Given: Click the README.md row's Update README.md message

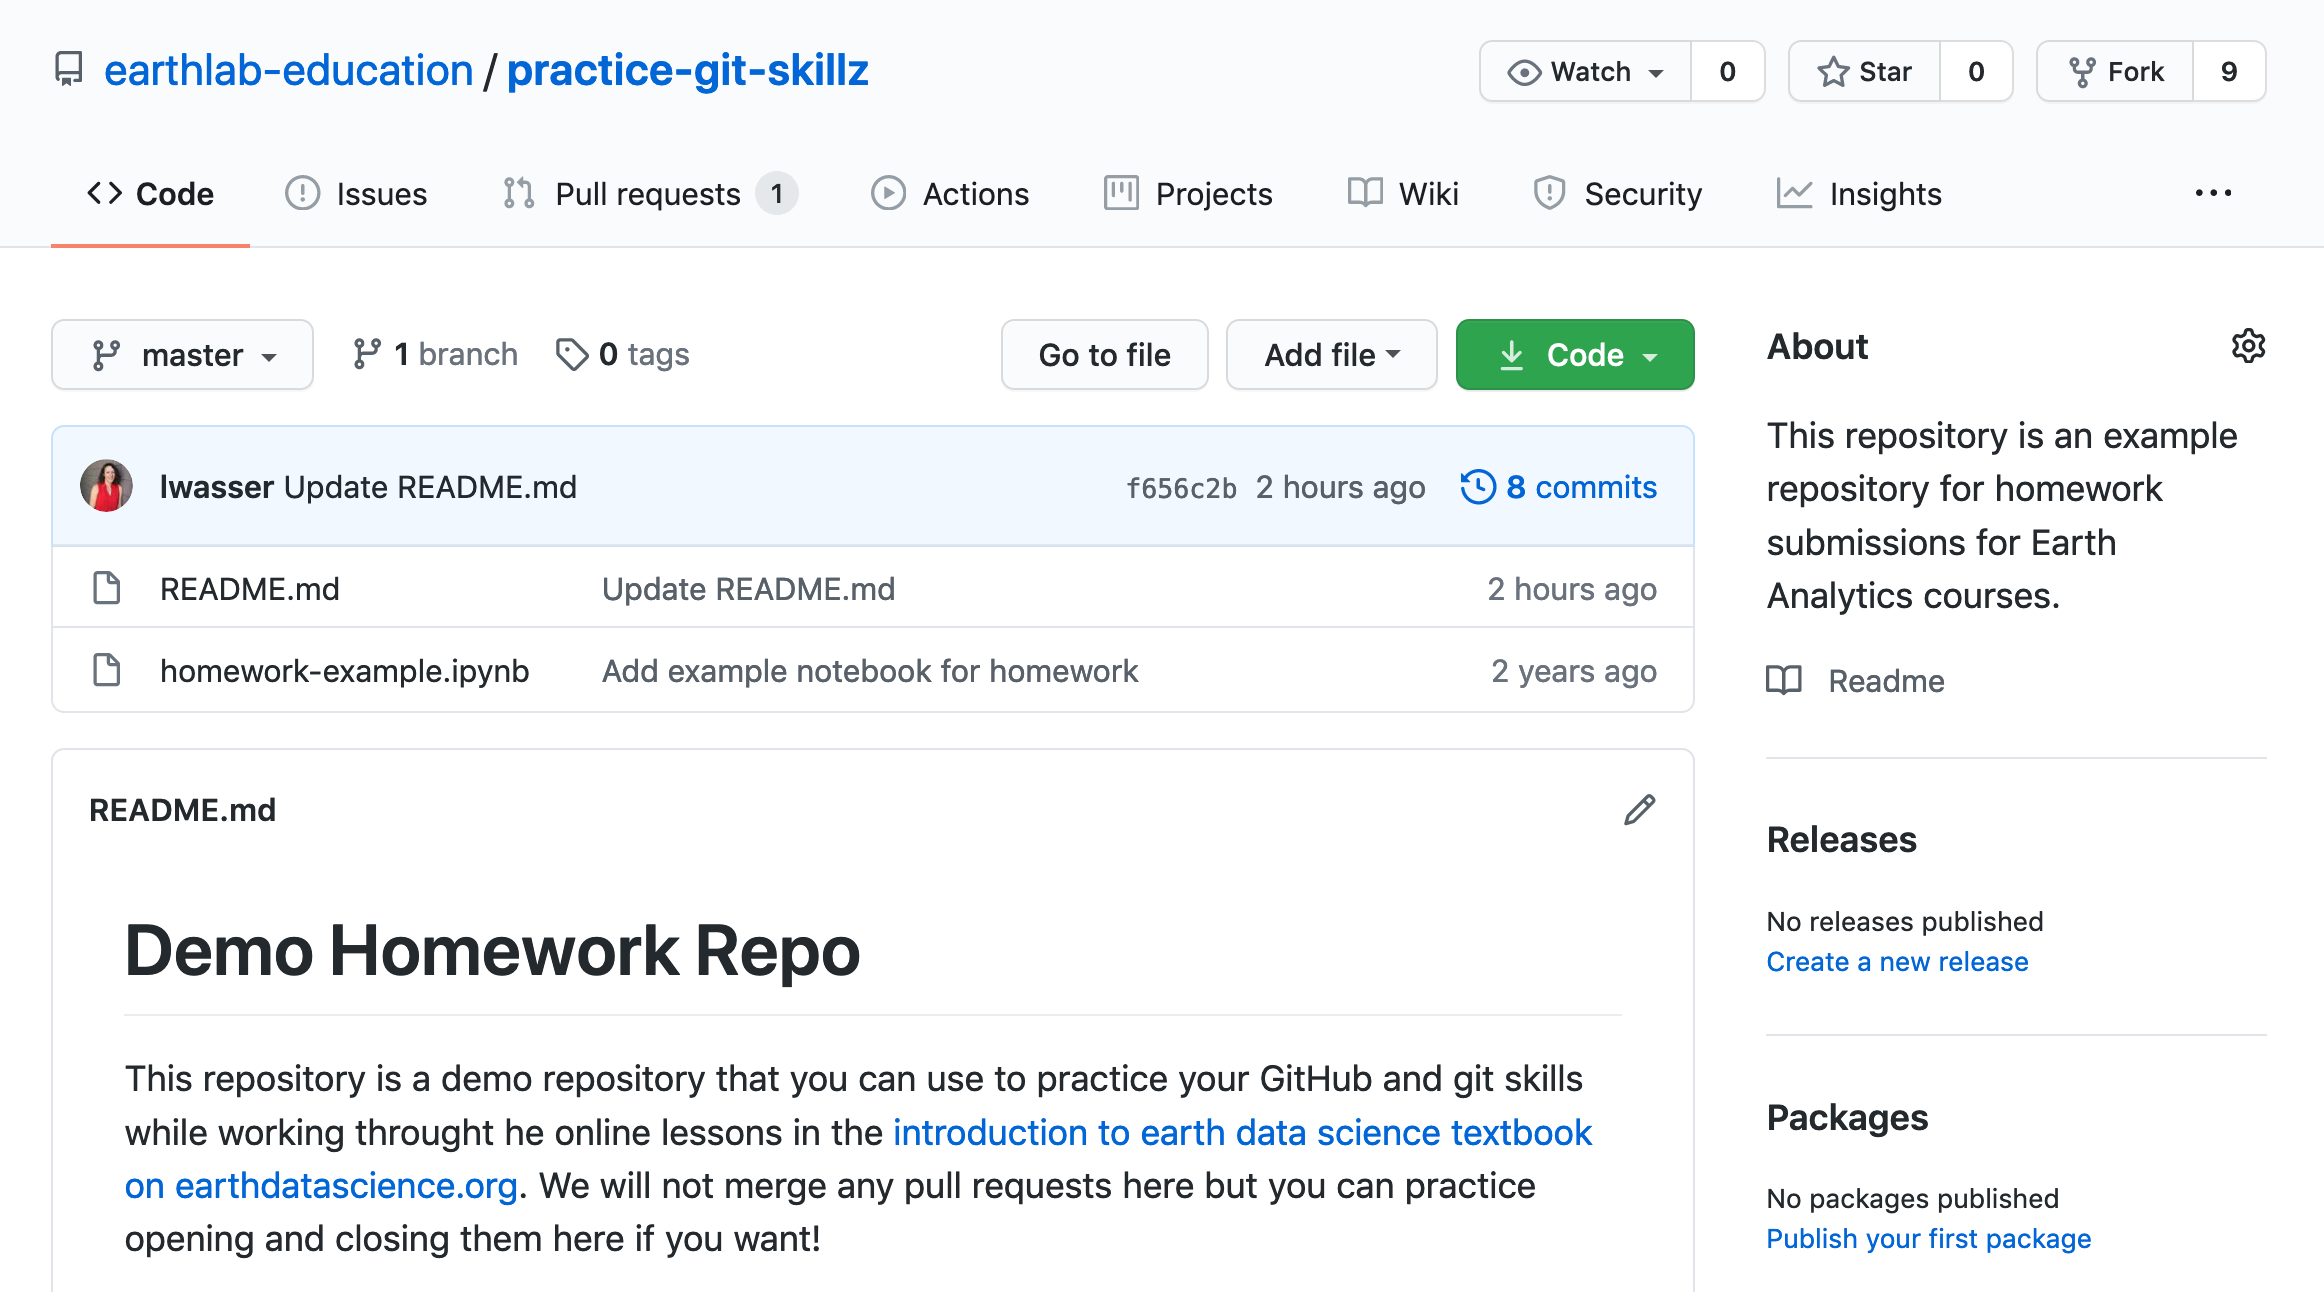Looking at the screenshot, I should tap(749, 588).
